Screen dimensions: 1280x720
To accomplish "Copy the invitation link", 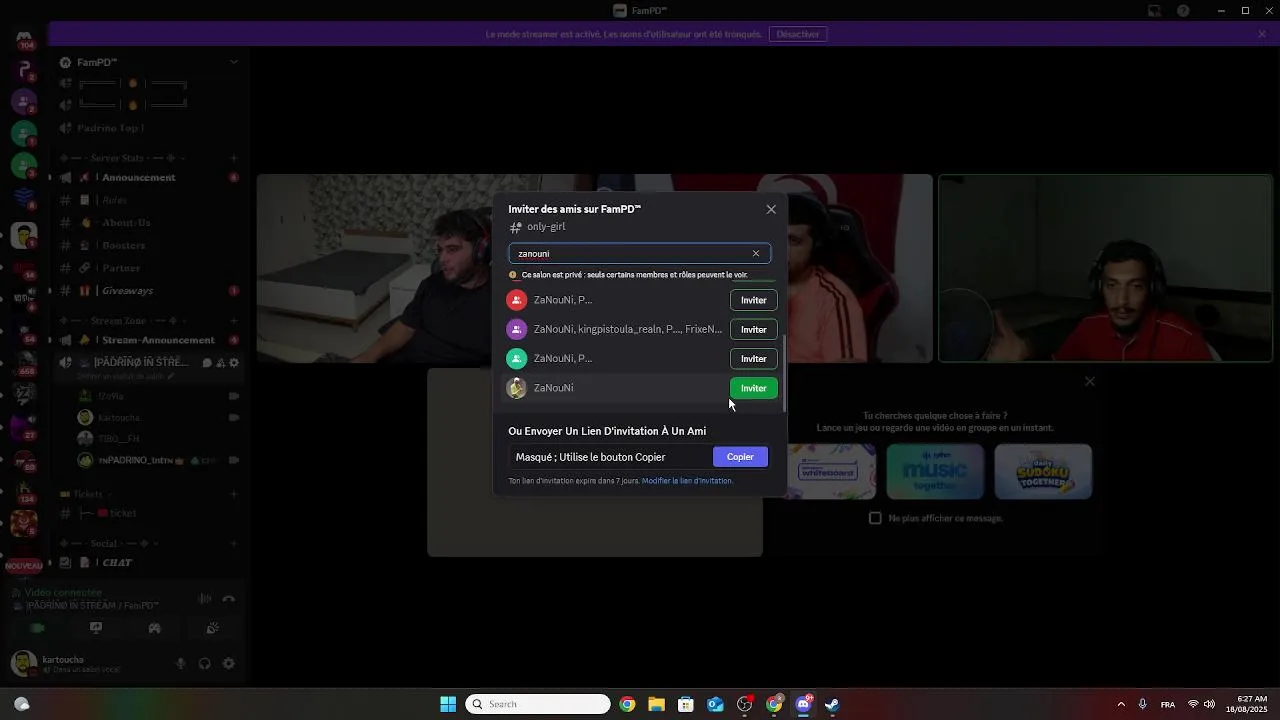I will point(740,457).
